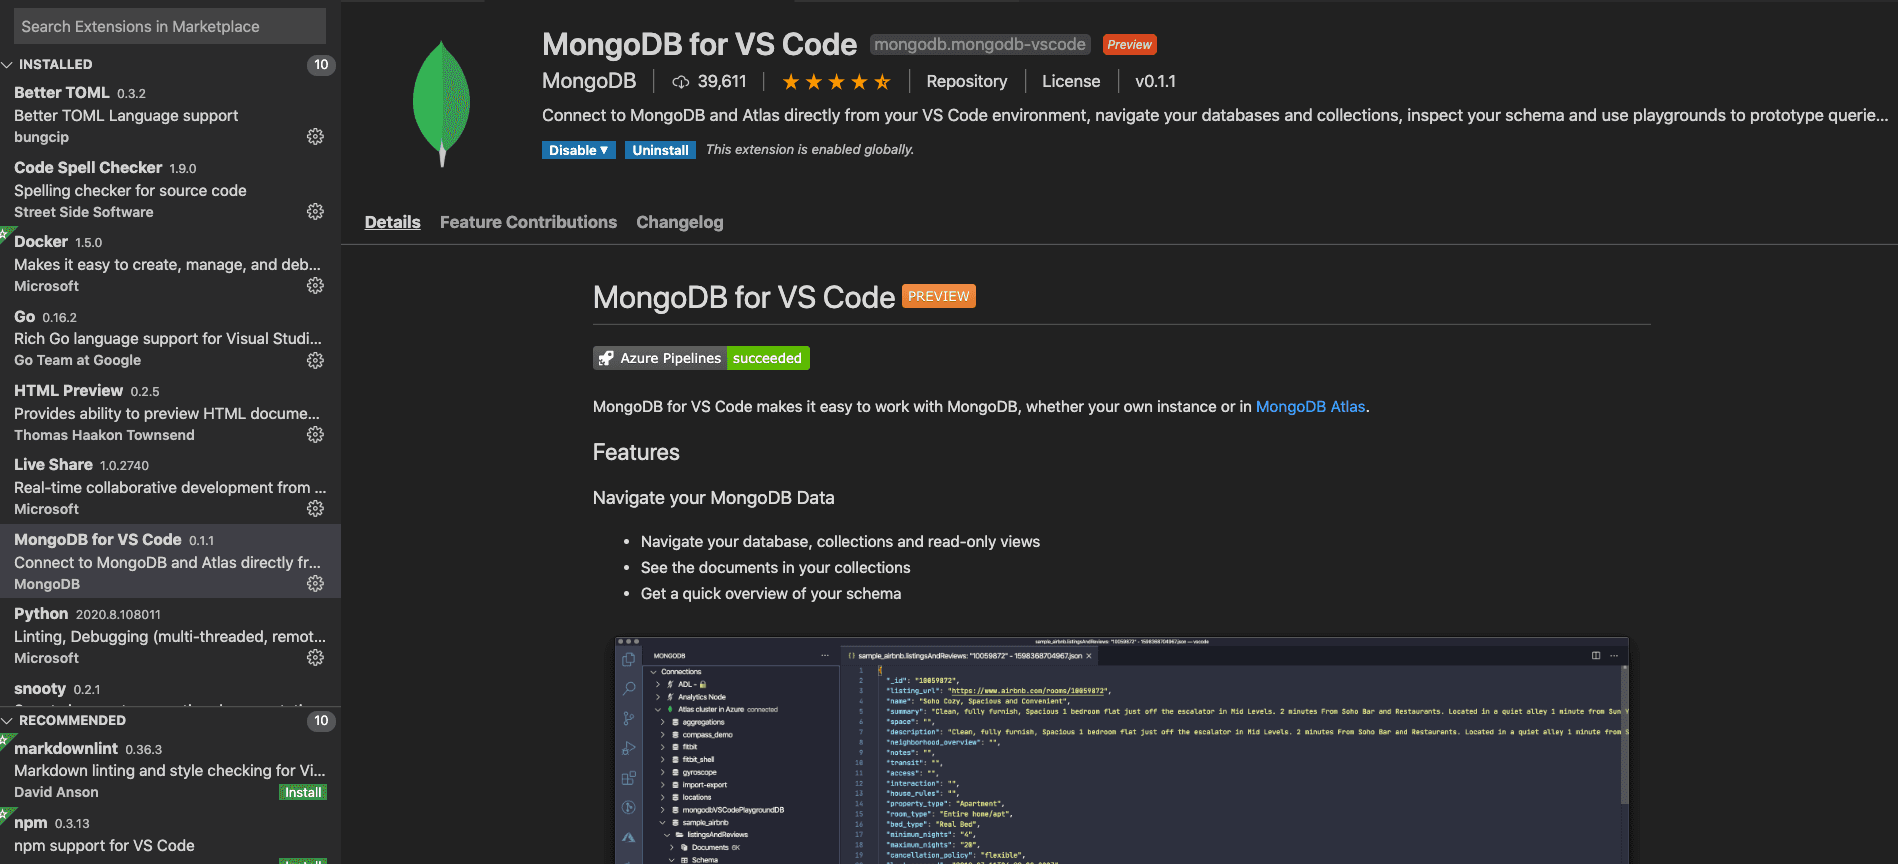
Task: Open HTML Preview extension gear menu
Action: click(315, 435)
